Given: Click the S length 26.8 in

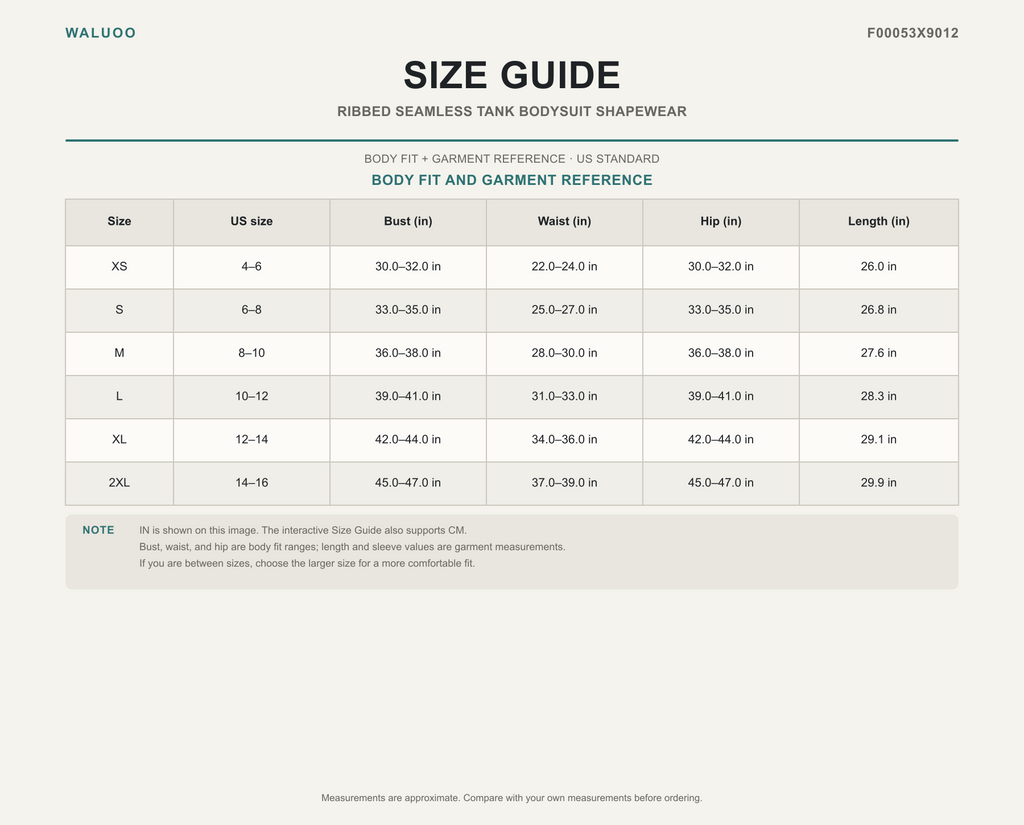Looking at the screenshot, I should point(878,310).
